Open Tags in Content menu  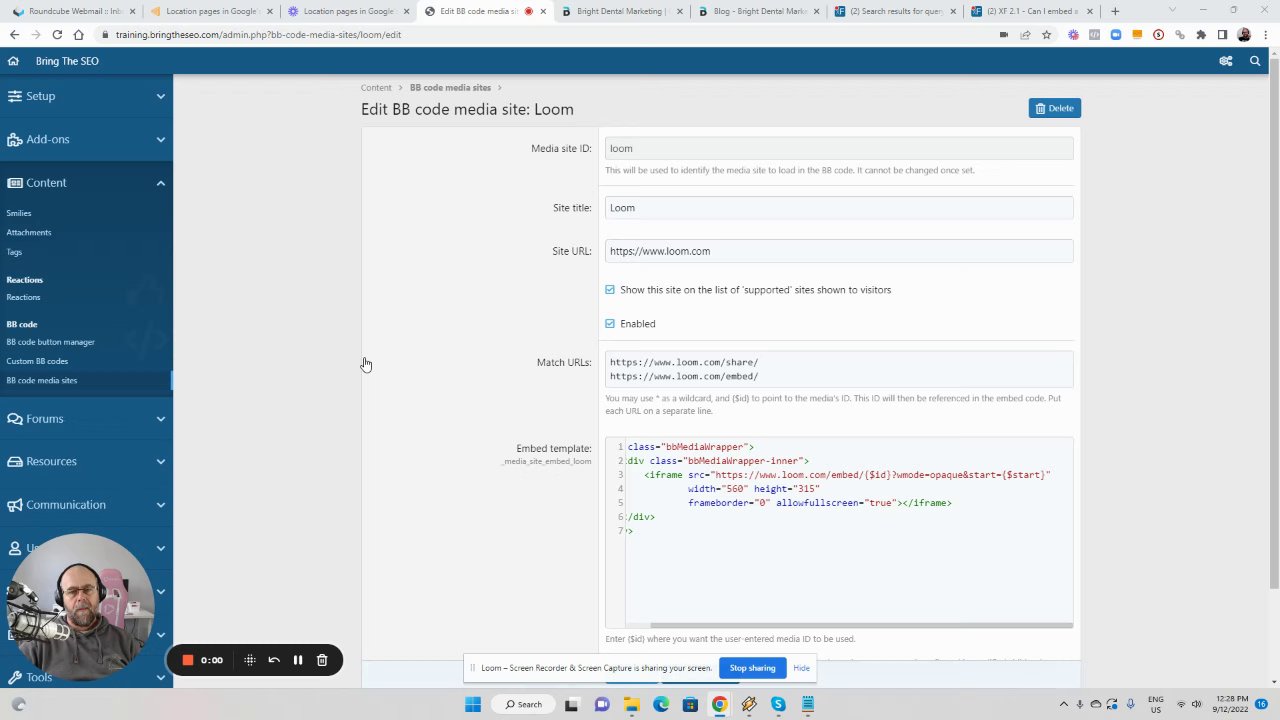[x=14, y=252]
